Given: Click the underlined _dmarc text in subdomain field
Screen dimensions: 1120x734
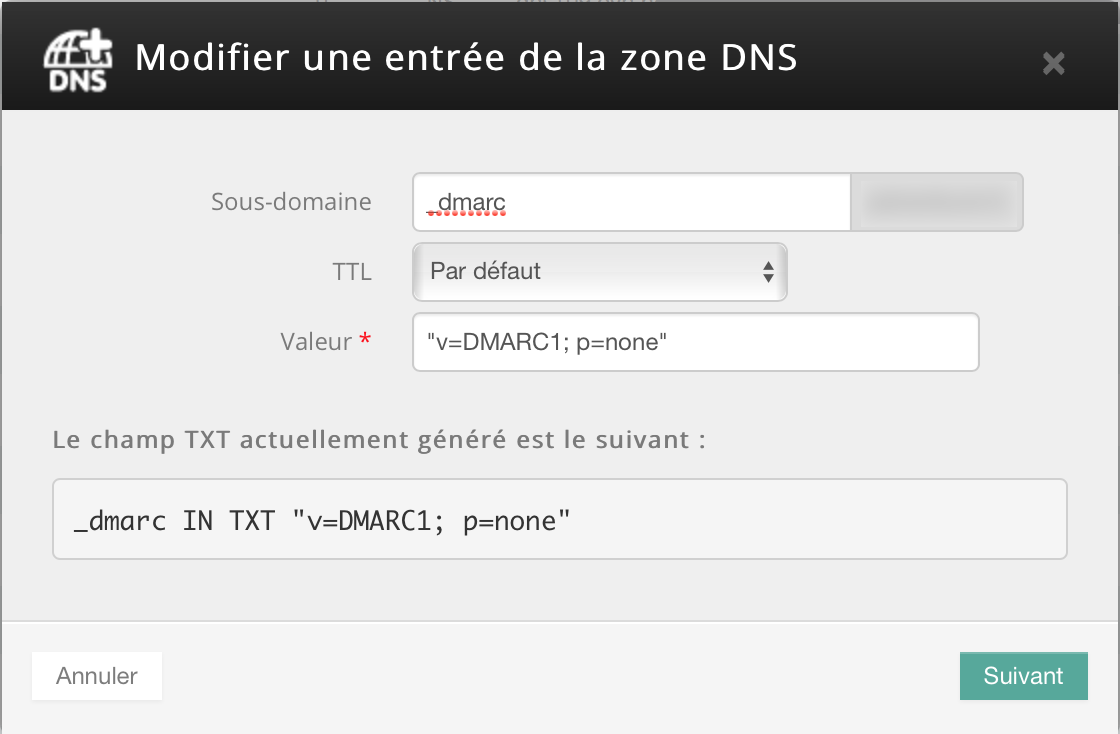Looking at the screenshot, I should pyautogui.click(x=466, y=203).
